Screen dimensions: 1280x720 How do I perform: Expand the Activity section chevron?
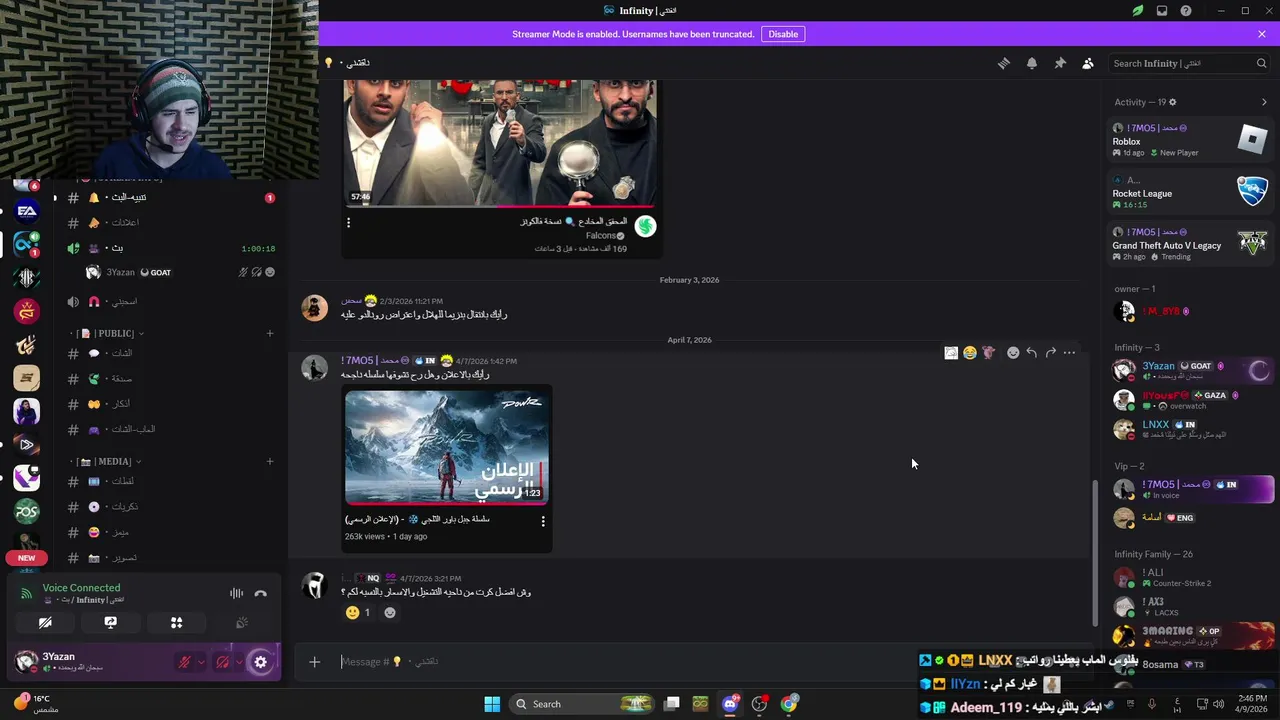pyautogui.click(x=1264, y=102)
